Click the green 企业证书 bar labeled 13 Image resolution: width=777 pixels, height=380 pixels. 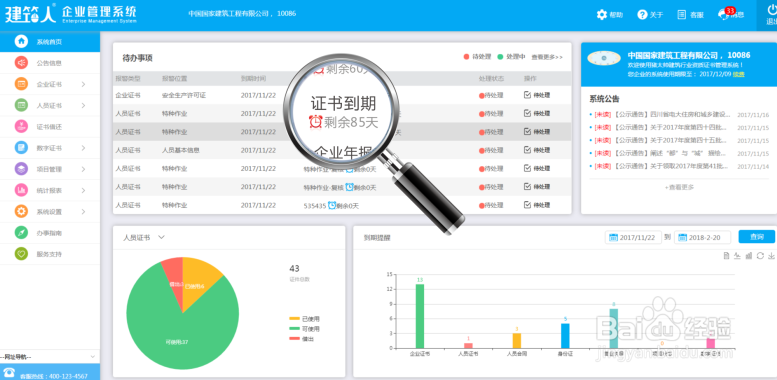click(420, 316)
